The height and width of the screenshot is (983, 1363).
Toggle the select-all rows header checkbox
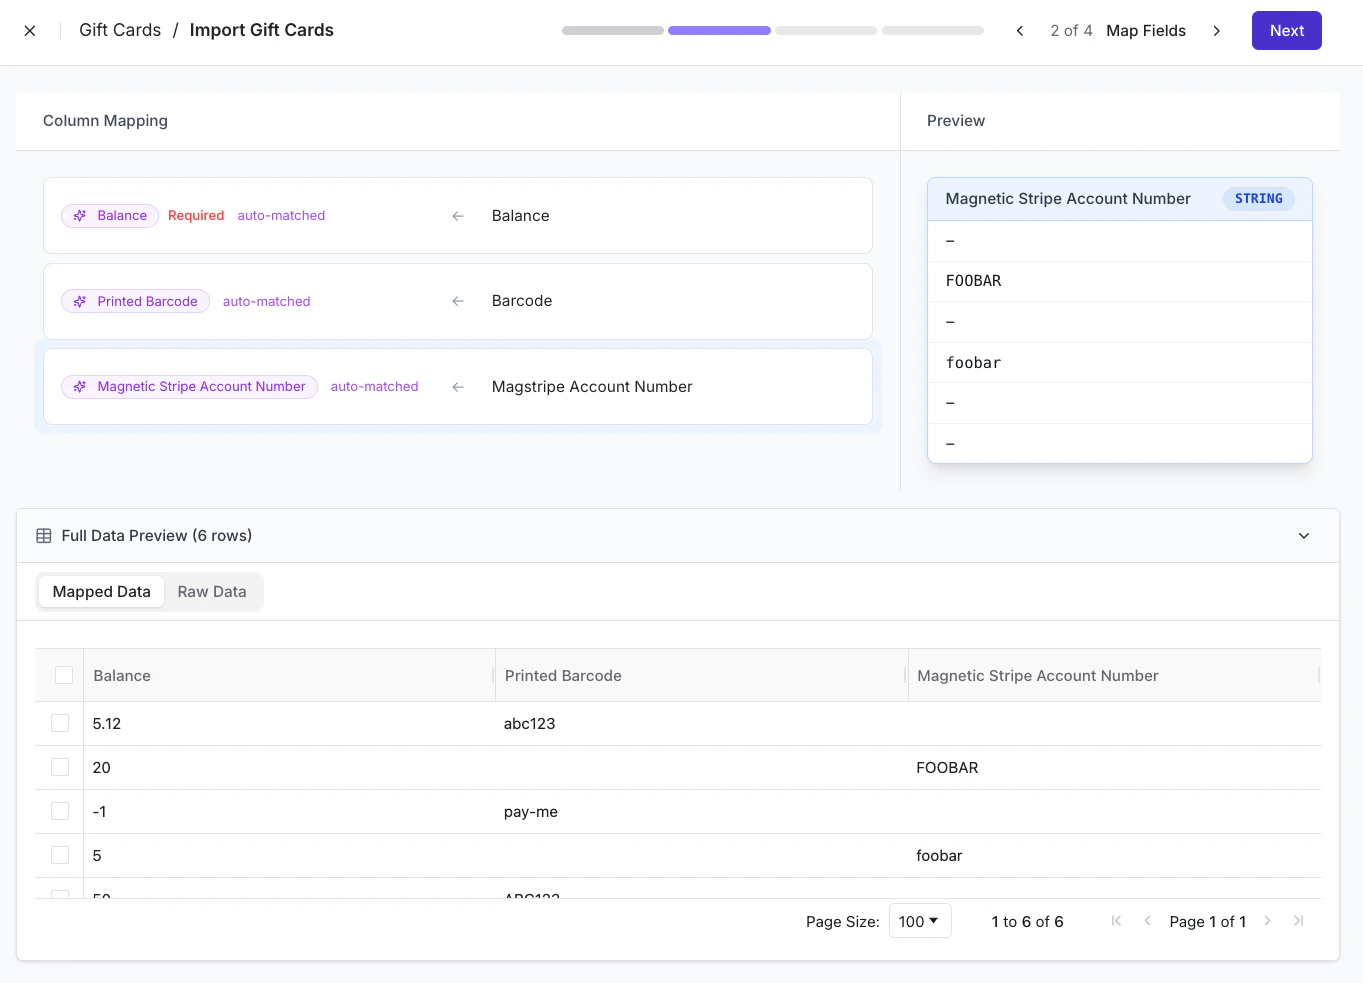tap(64, 675)
